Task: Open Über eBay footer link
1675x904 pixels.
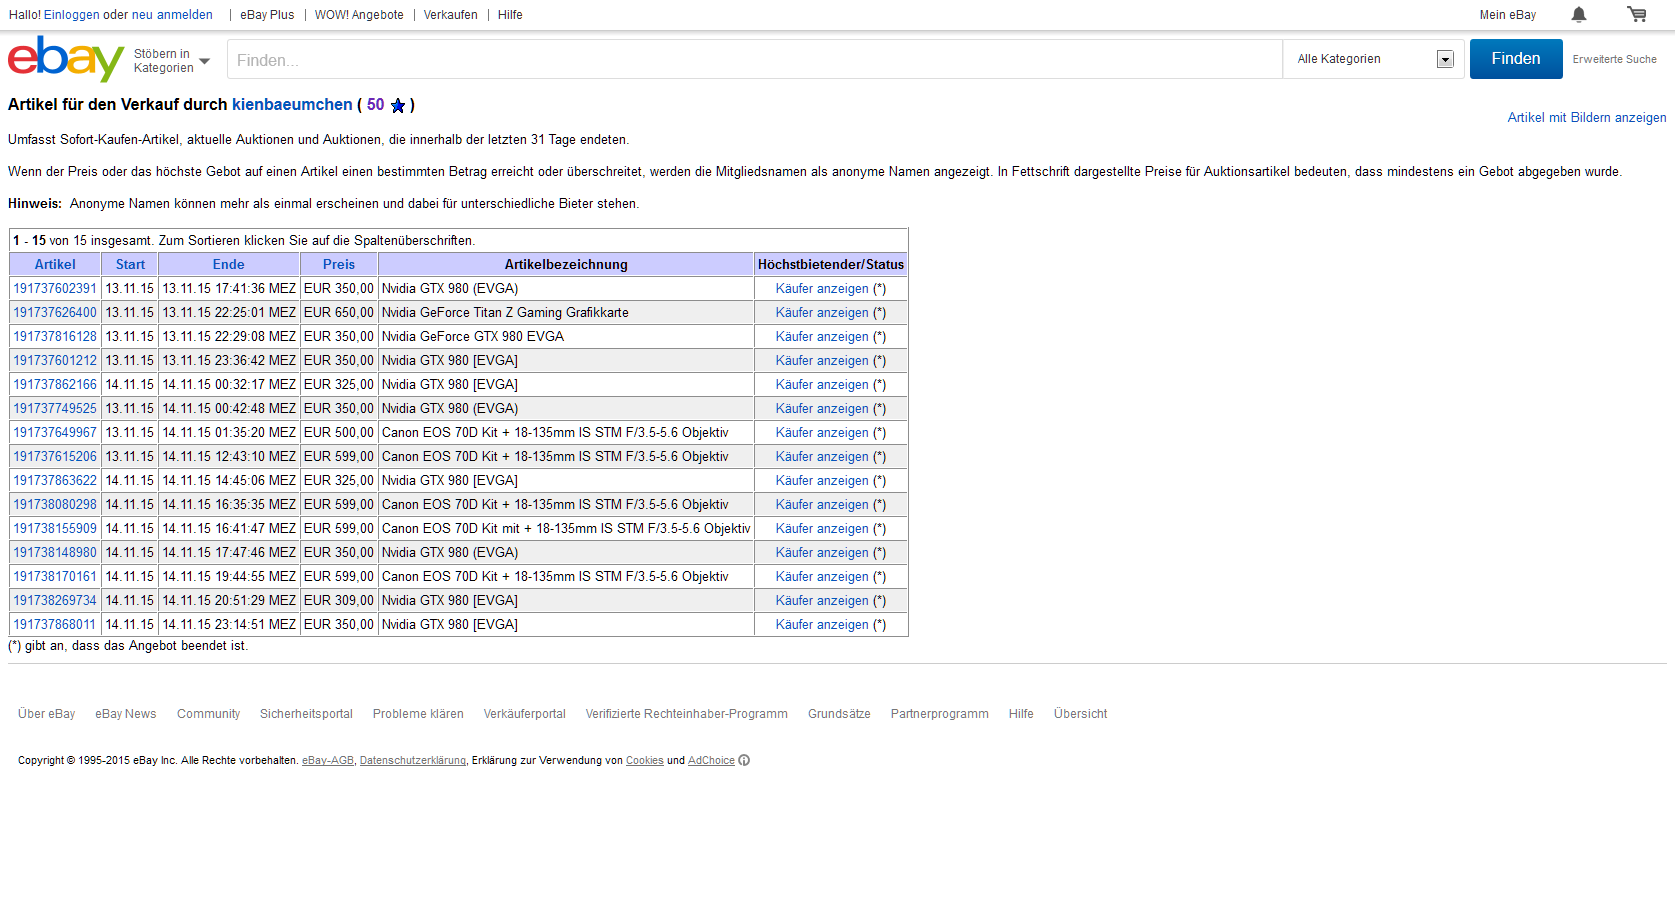Action: [46, 714]
